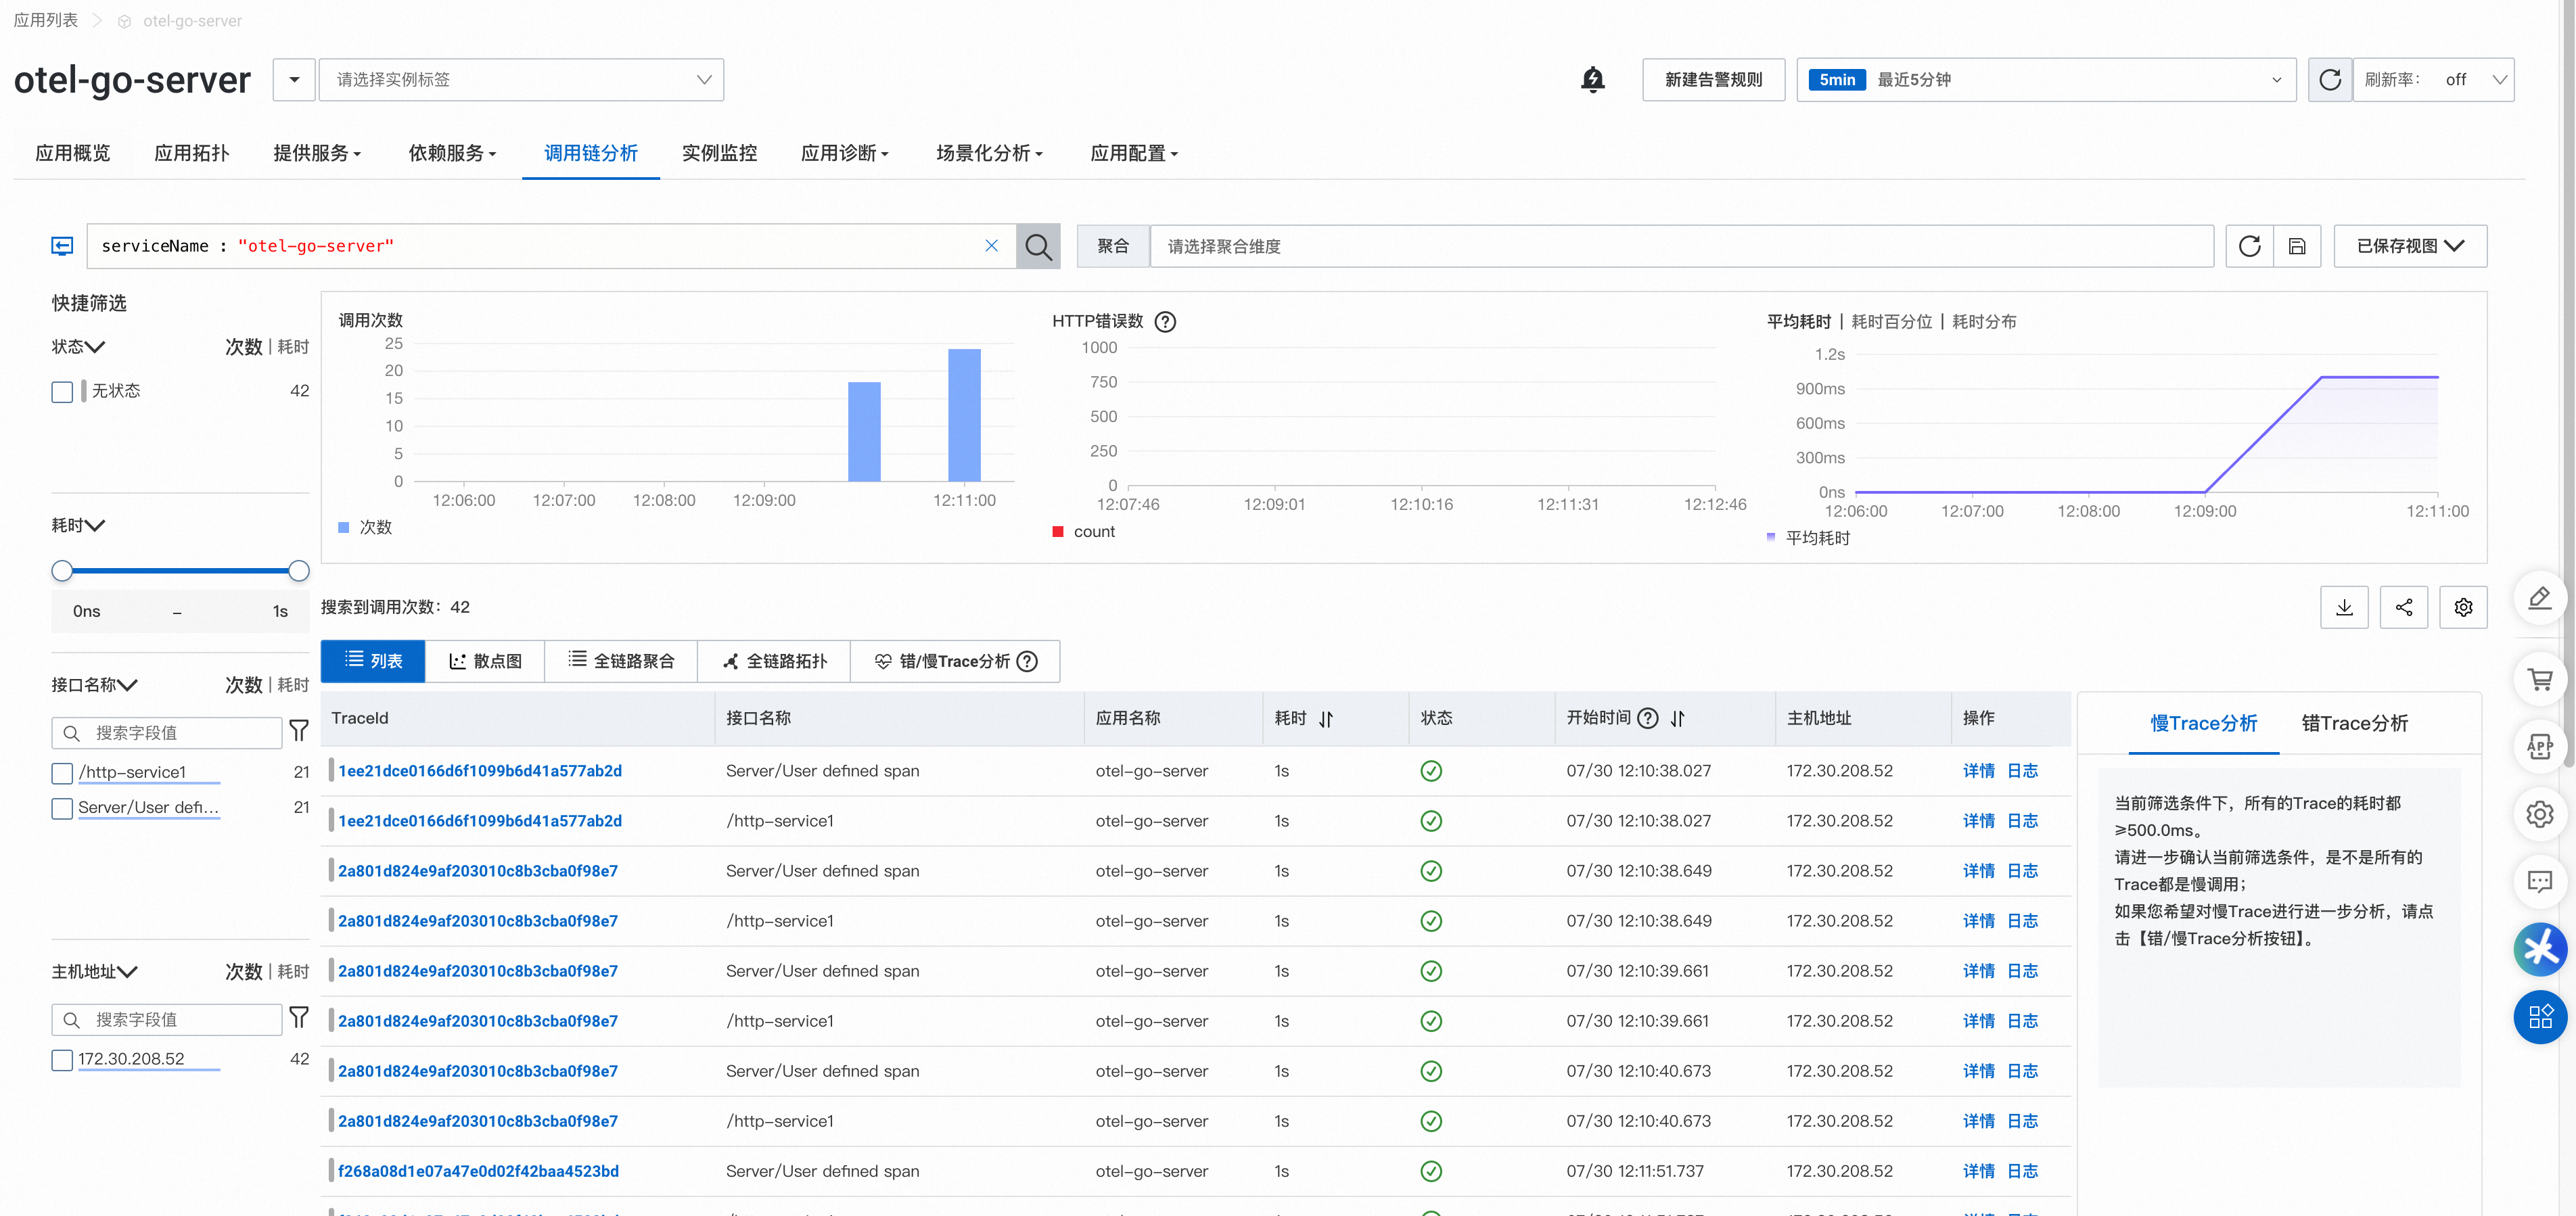Click the 主机地址 搜索字段值 input

[167, 1020]
